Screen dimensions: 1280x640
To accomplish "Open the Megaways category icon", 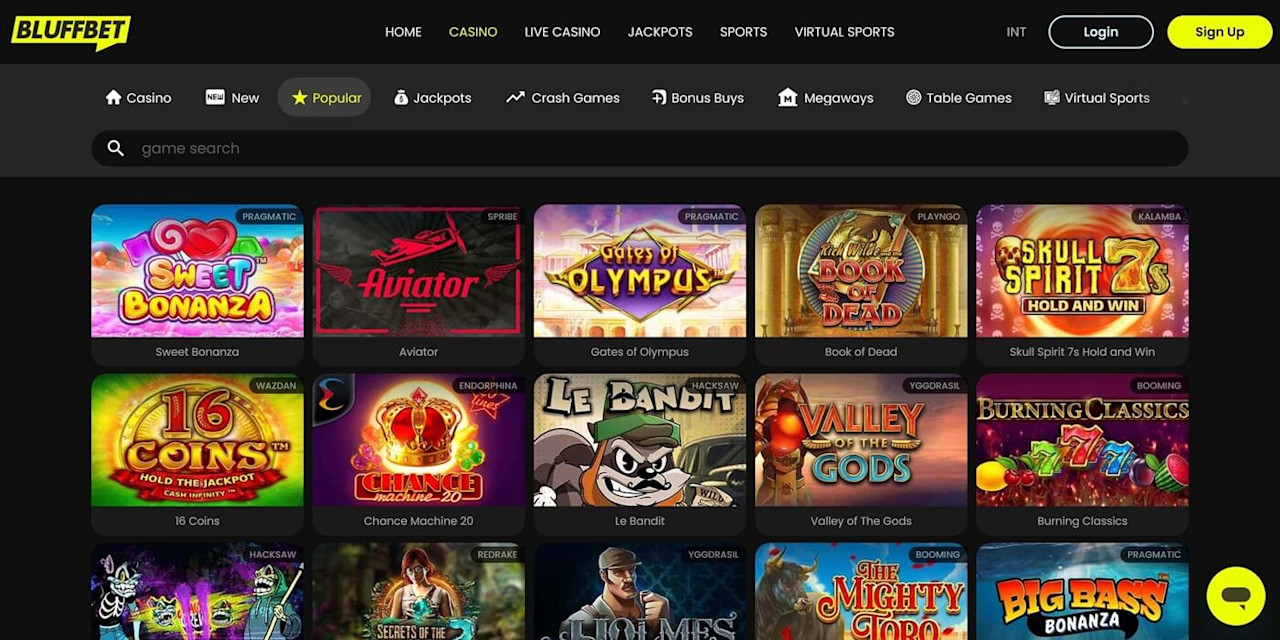I will click(x=788, y=97).
